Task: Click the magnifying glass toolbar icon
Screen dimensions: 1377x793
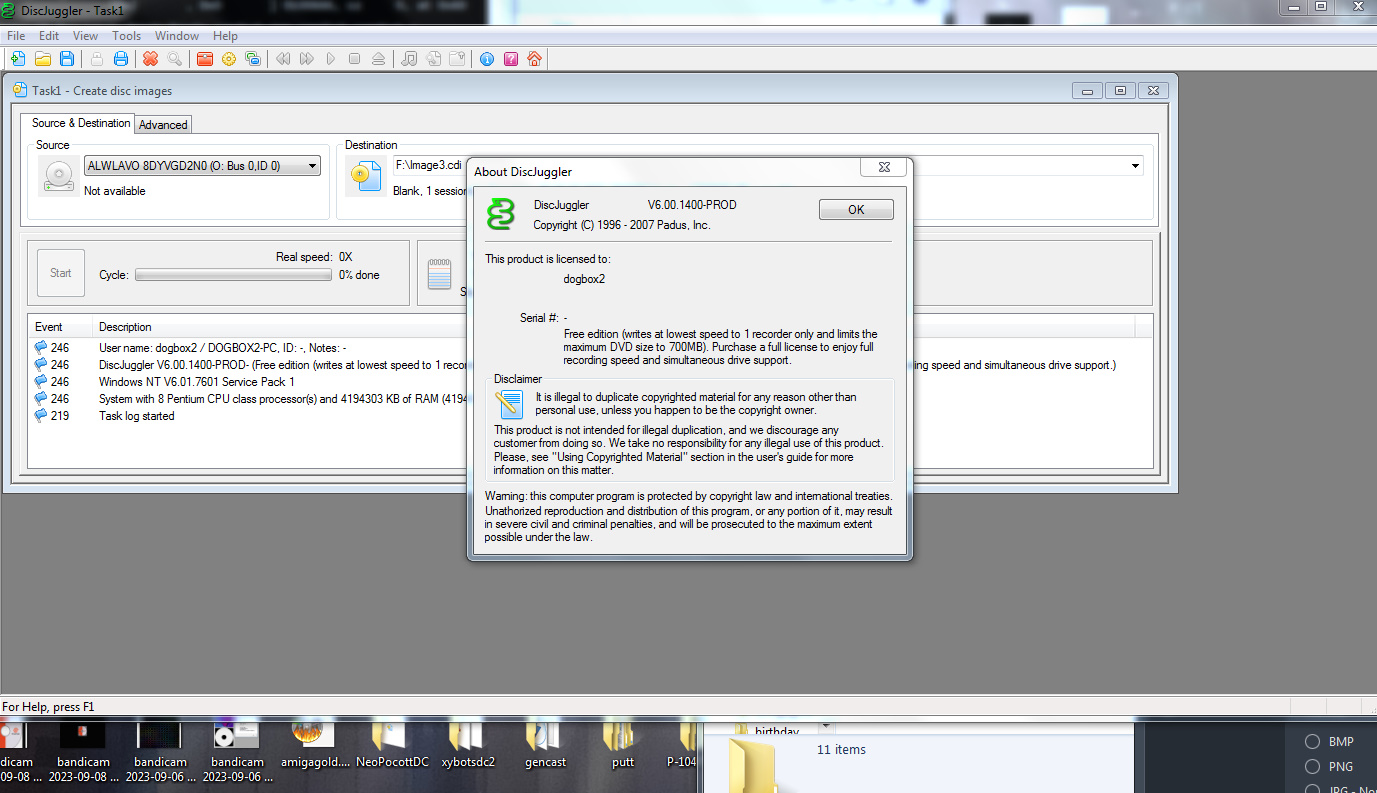Action: coord(174,59)
